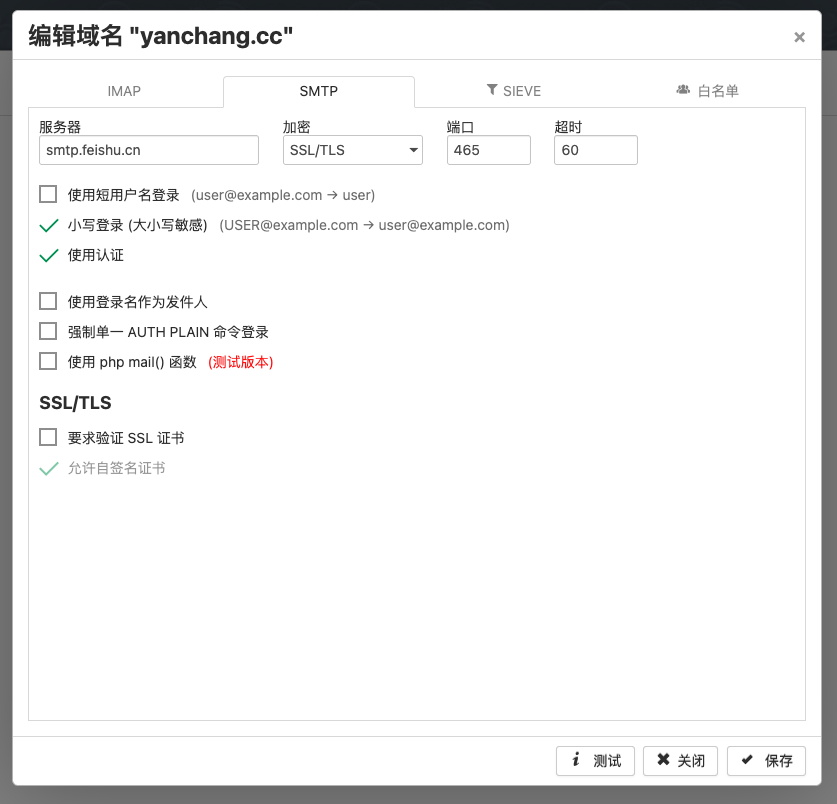
Task: Click the checkmark icon on 保存 button
Action: [x=747, y=761]
